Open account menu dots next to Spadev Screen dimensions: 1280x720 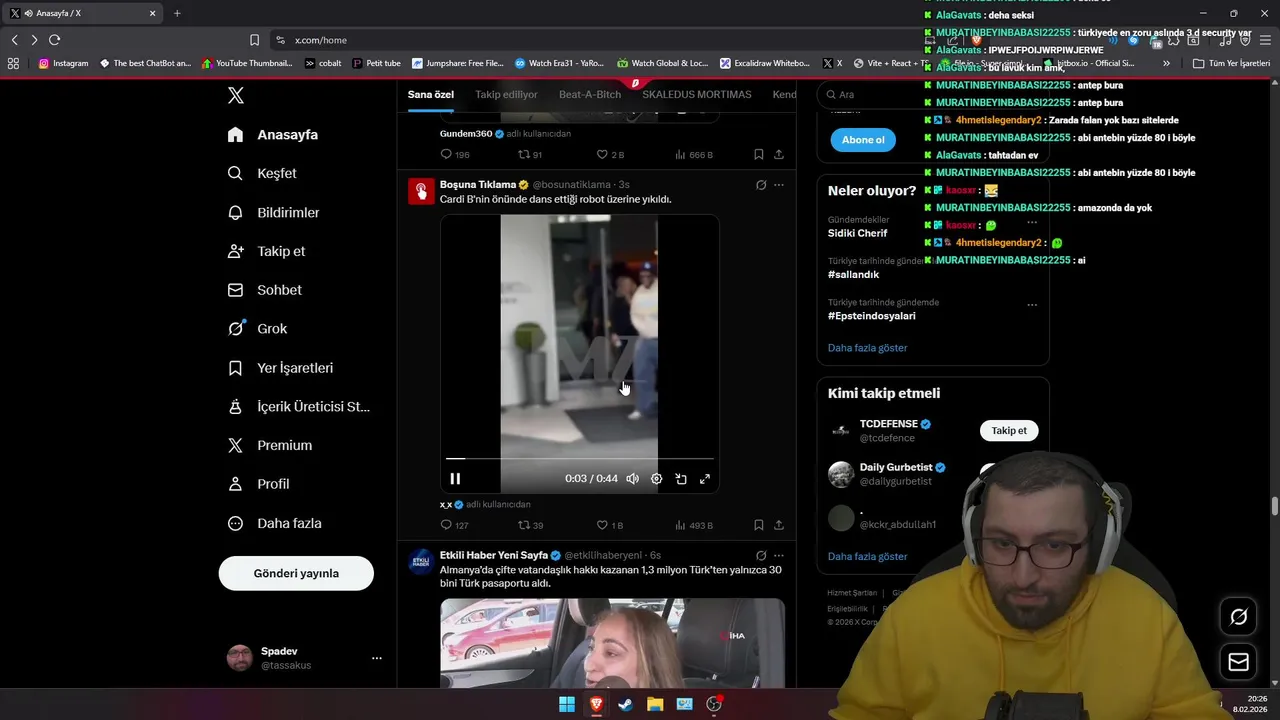coord(377,658)
